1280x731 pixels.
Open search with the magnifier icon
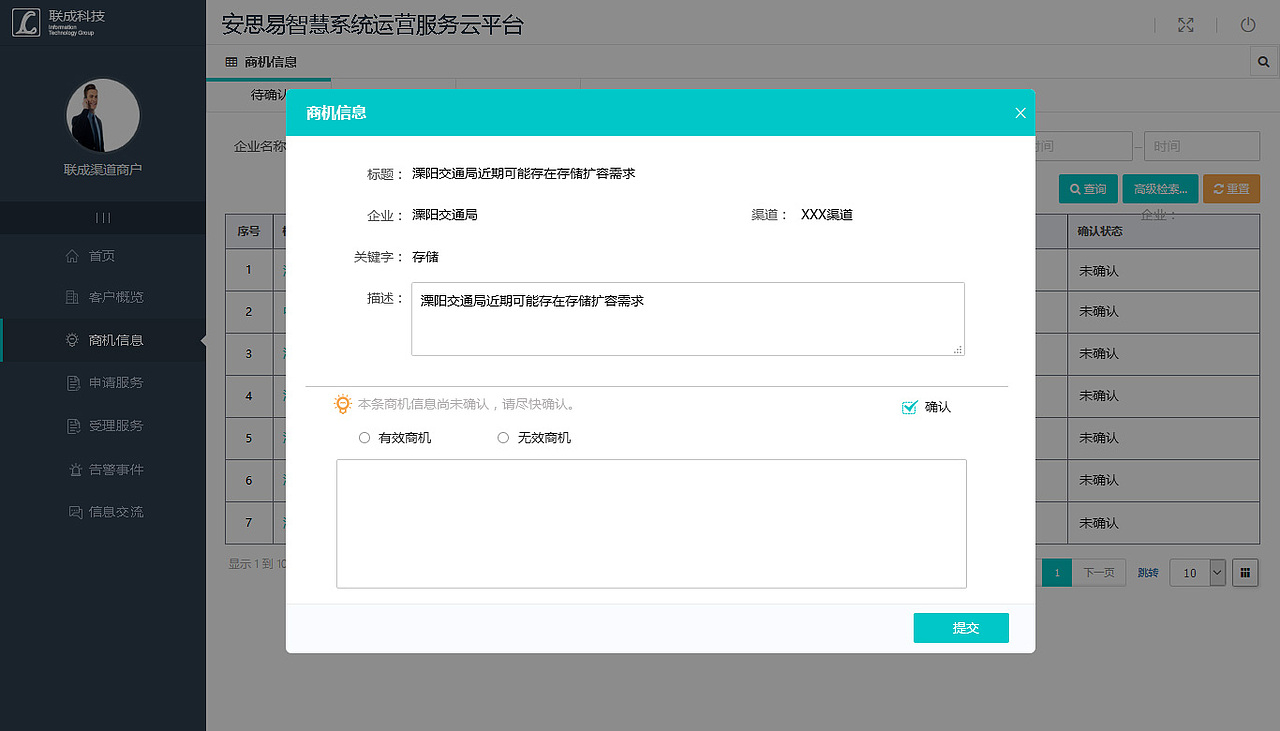pyautogui.click(x=1262, y=61)
